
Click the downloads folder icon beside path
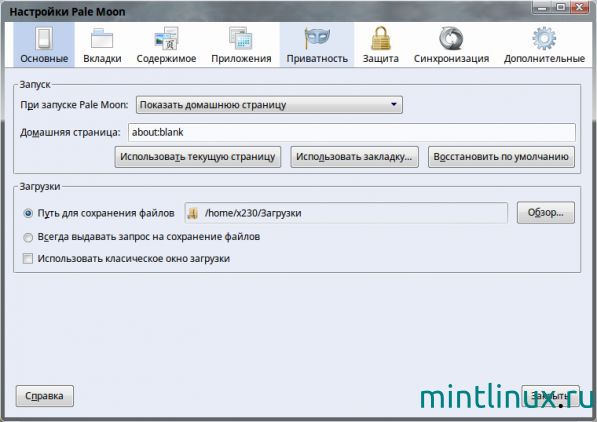[193, 213]
